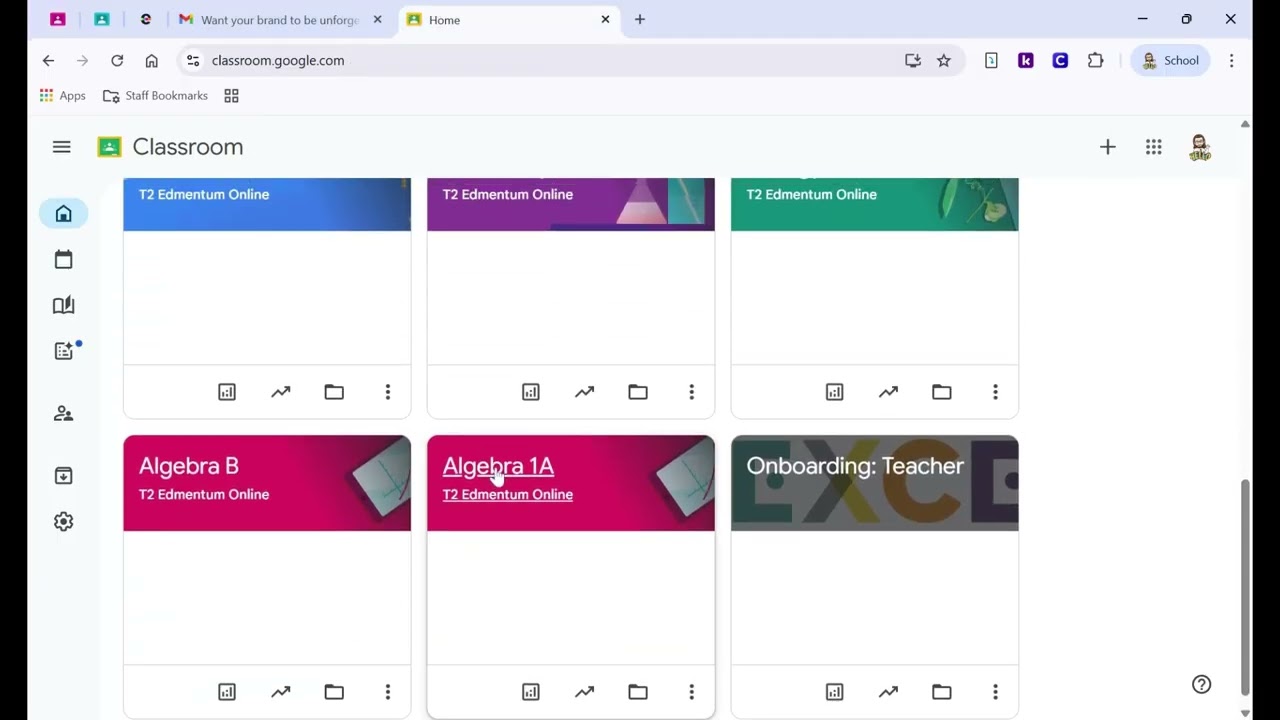1280x720 pixels.
Task: Open gradebook icon for Onboarding: Teacher
Action: [x=835, y=692]
